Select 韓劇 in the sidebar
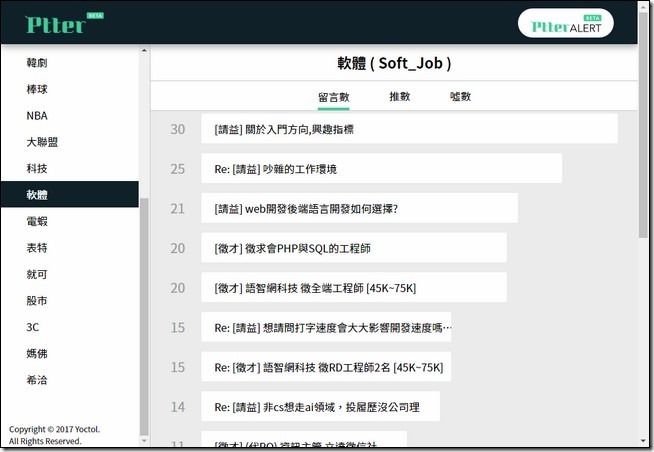This screenshot has height=452, width=654. (x=37, y=63)
